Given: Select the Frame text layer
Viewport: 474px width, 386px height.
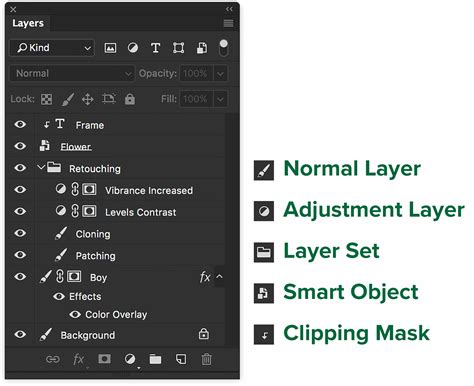Looking at the screenshot, I should [x=90, y=125].
